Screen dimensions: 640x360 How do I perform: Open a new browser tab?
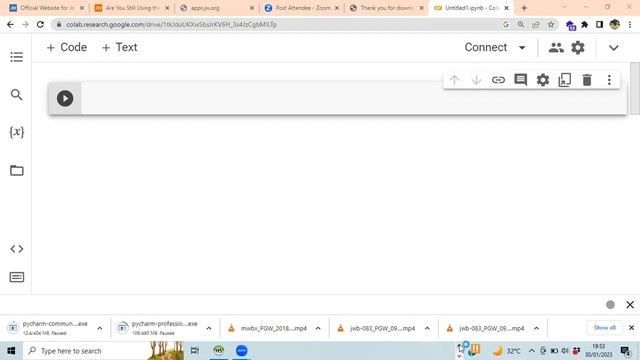pyautogui.click(x=524, y=8)
